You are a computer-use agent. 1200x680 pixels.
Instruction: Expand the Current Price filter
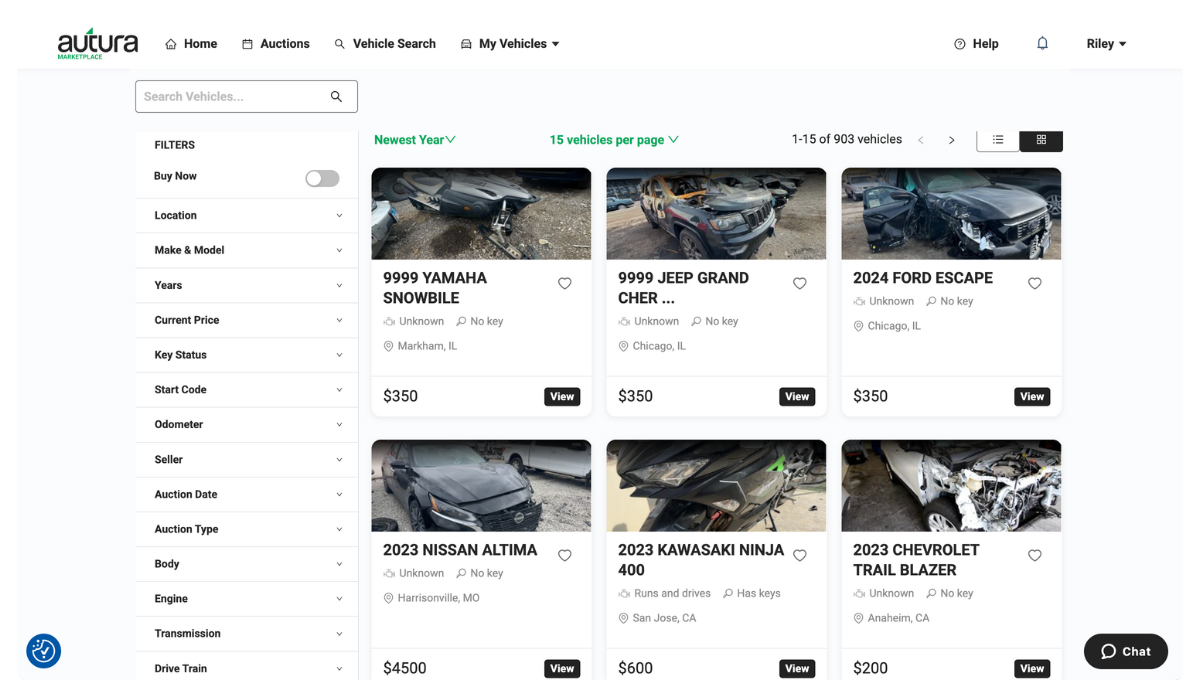[x=247, y=320]
